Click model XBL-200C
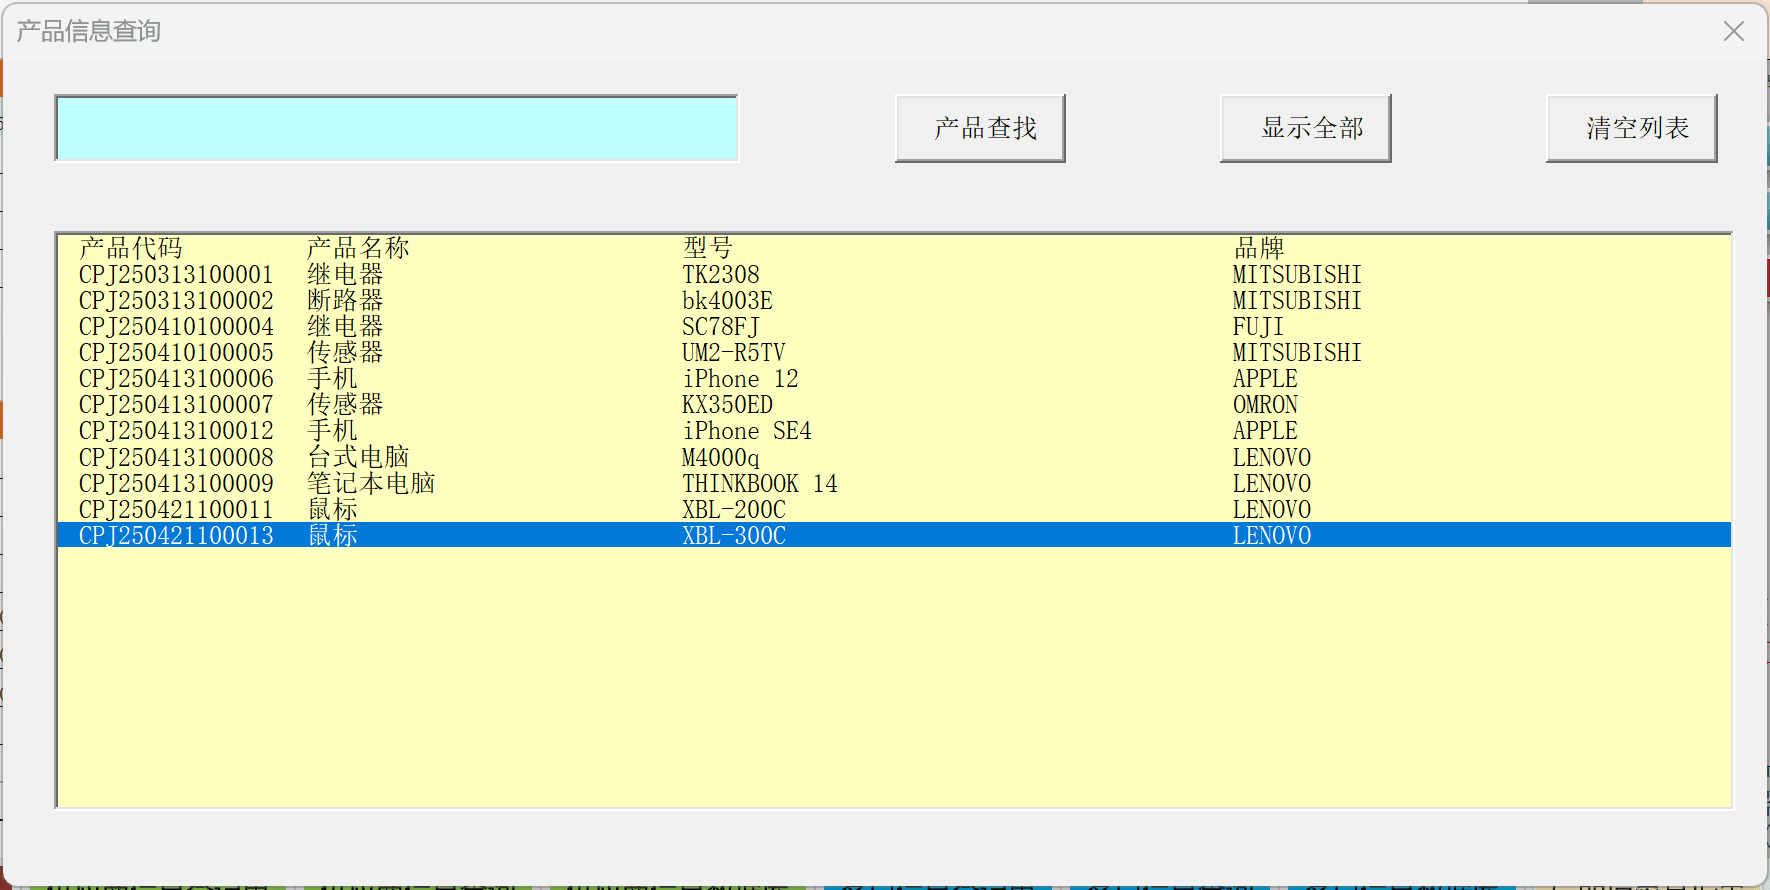The width and height of the screenshot is (1770, 890). 734,510
